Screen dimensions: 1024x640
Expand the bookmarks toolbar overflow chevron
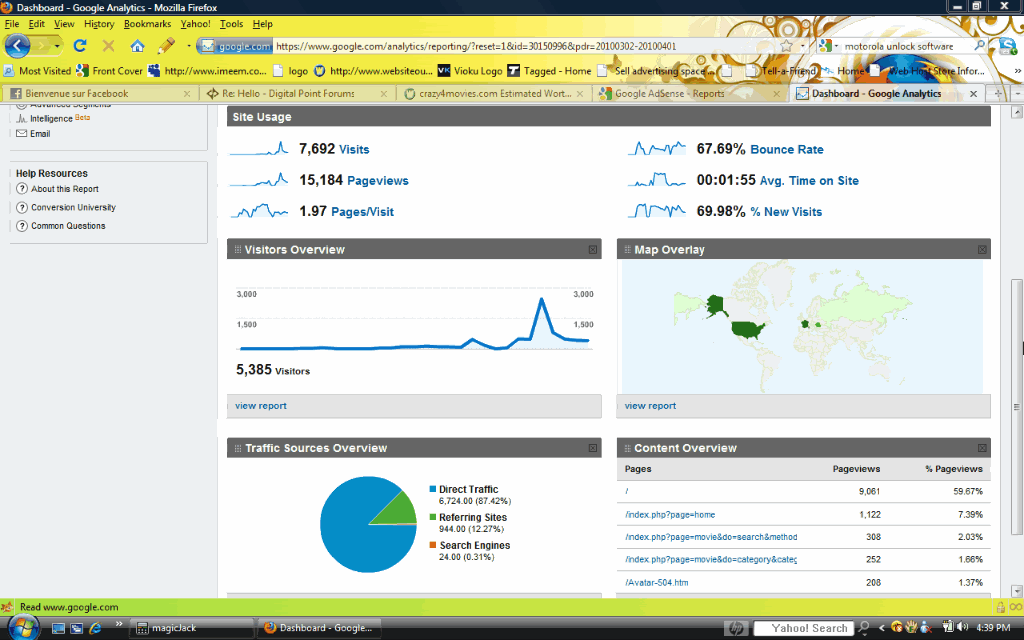click(1017, 71)
